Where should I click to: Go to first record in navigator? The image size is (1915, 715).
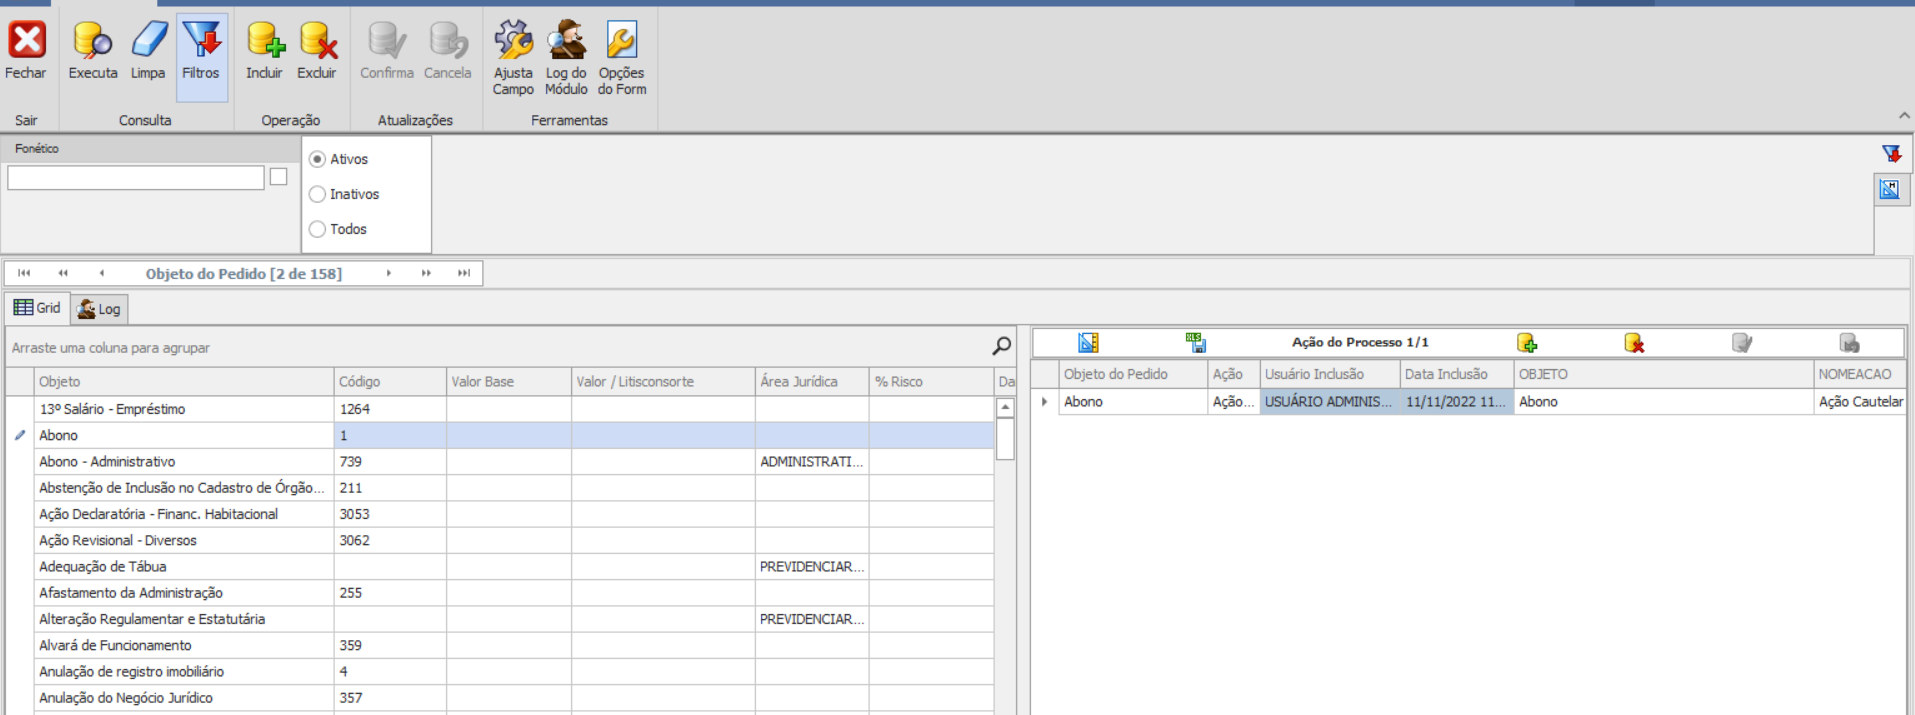(x=24, y=273)
